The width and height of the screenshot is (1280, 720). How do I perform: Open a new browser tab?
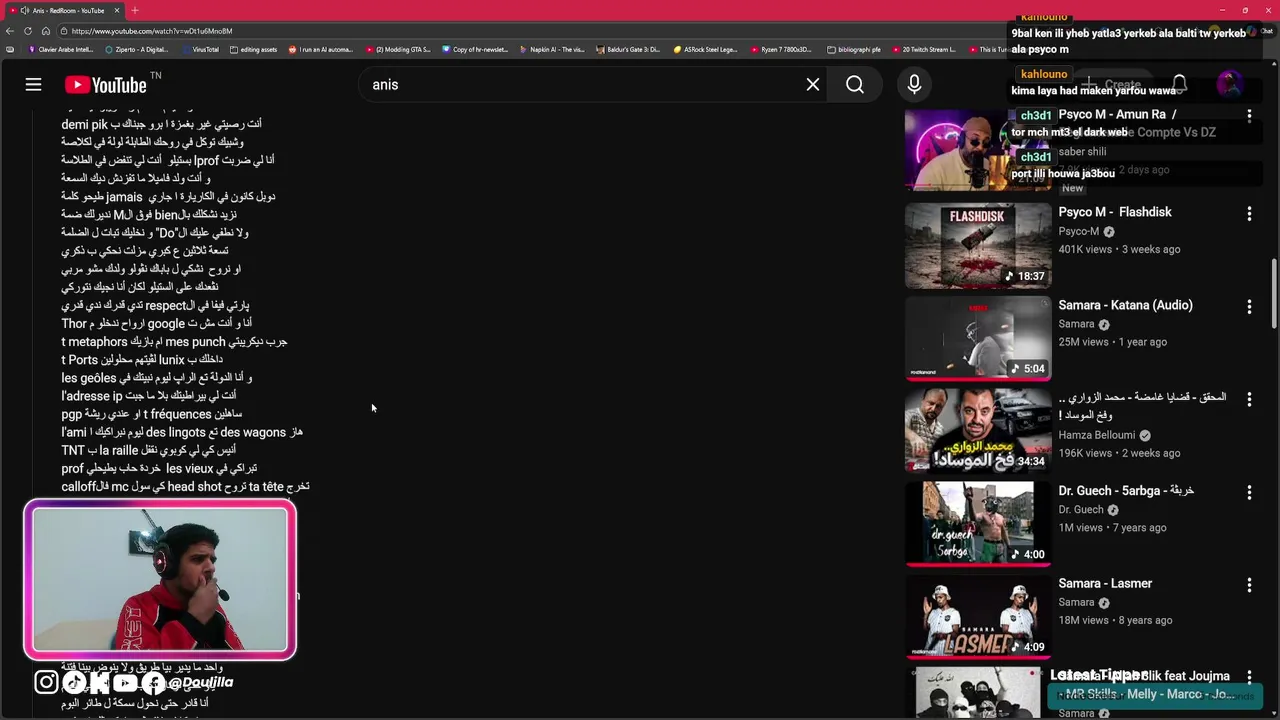(134, 10)
